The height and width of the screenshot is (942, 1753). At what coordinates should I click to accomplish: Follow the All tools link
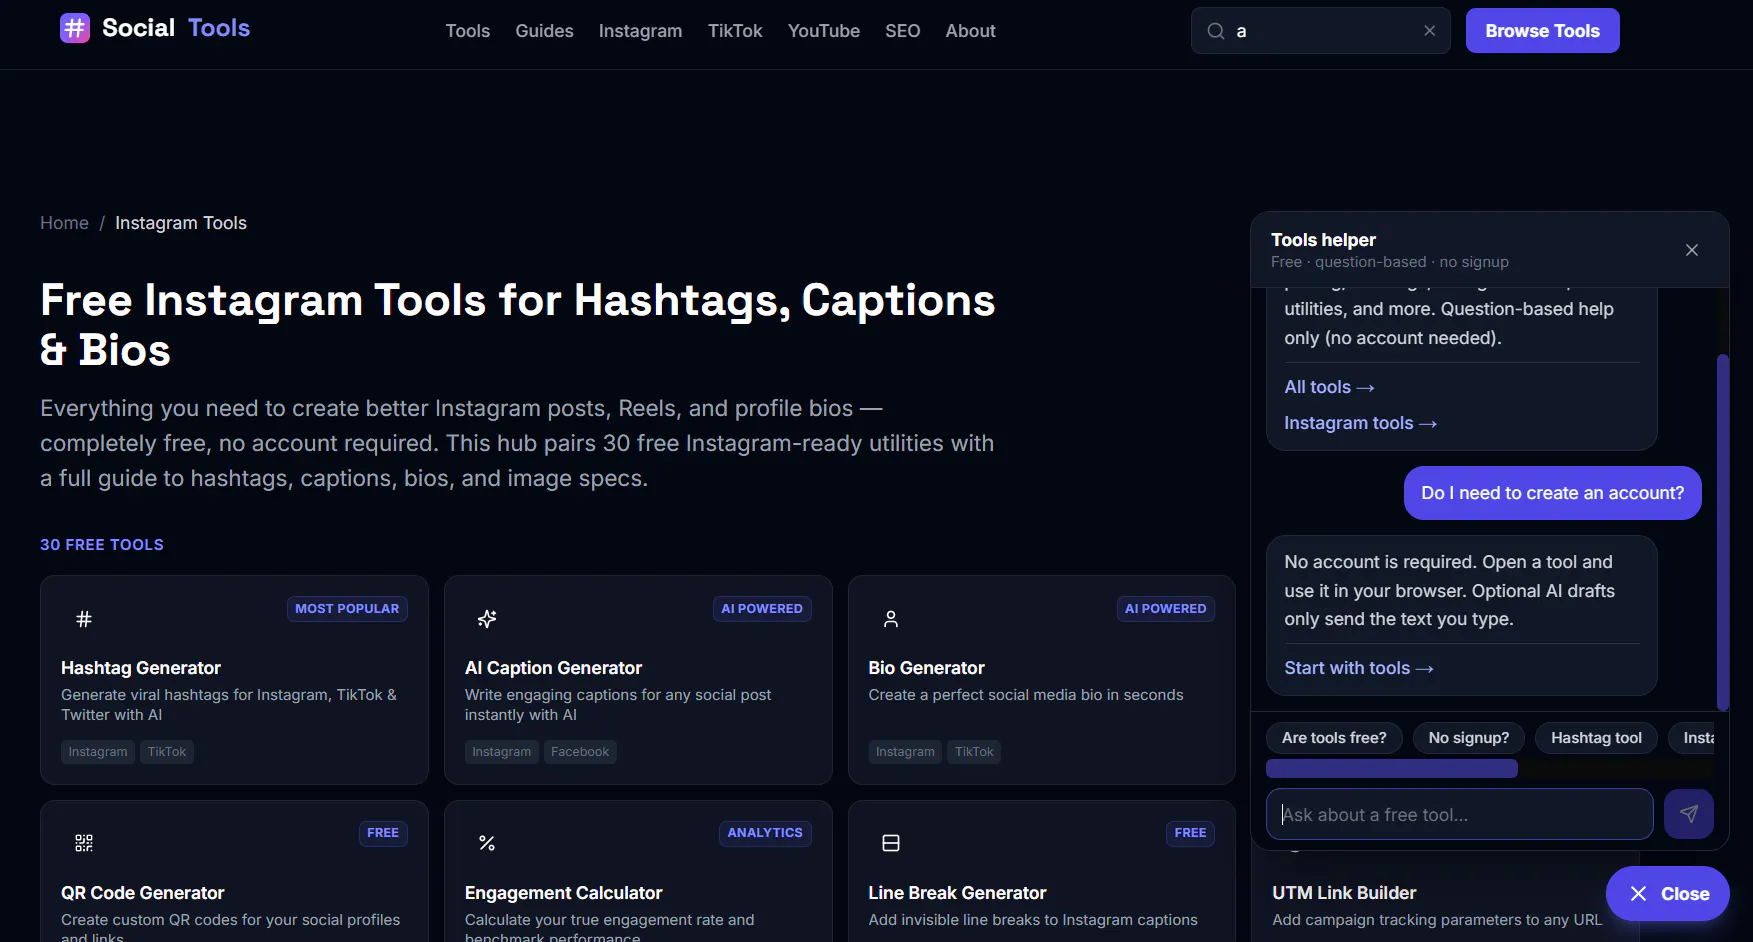pos(1329,387)
